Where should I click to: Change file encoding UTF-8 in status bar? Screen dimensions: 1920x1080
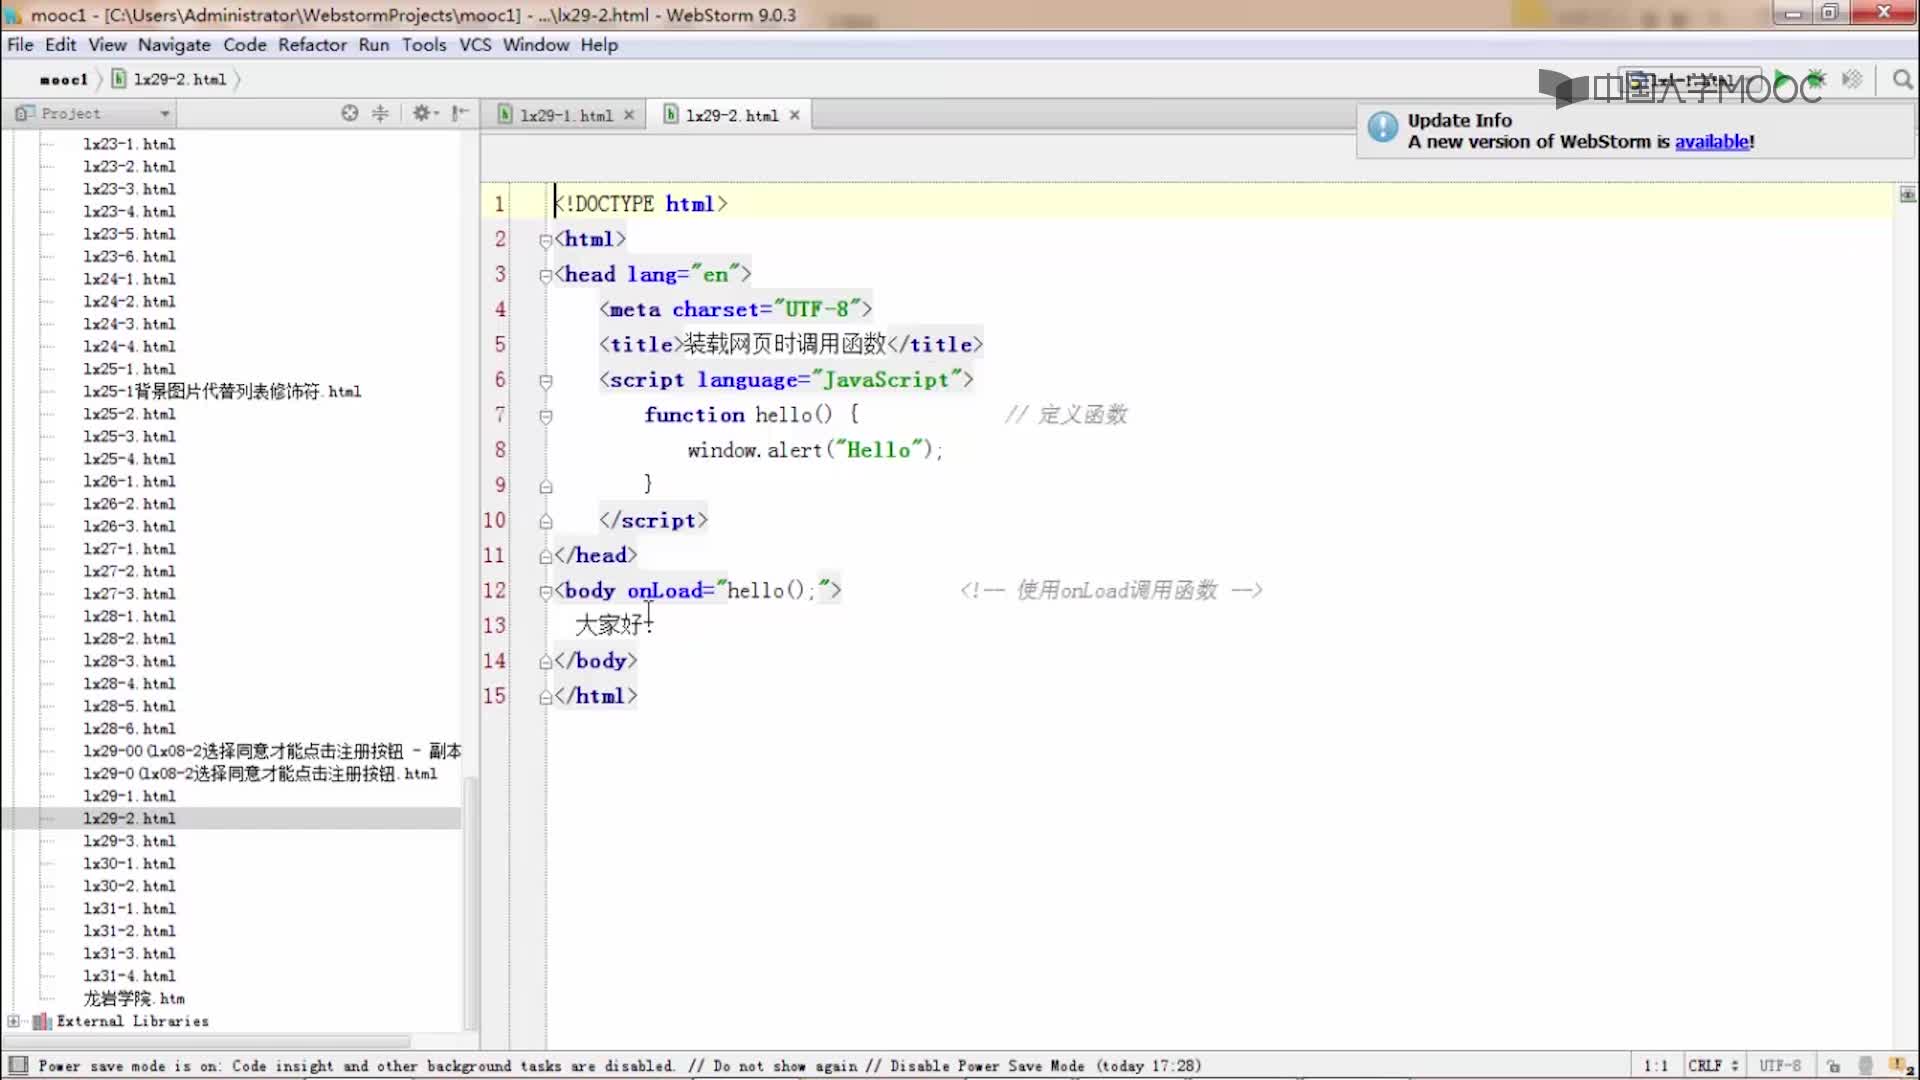click(1780, 1066)
